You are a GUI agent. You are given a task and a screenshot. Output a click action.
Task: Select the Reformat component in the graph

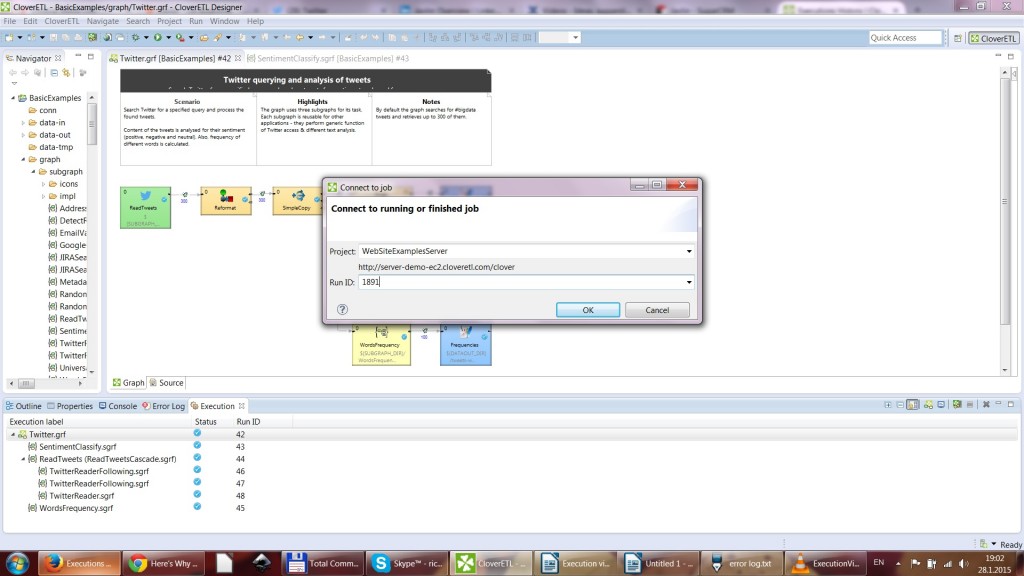click(x=225, y=200)
